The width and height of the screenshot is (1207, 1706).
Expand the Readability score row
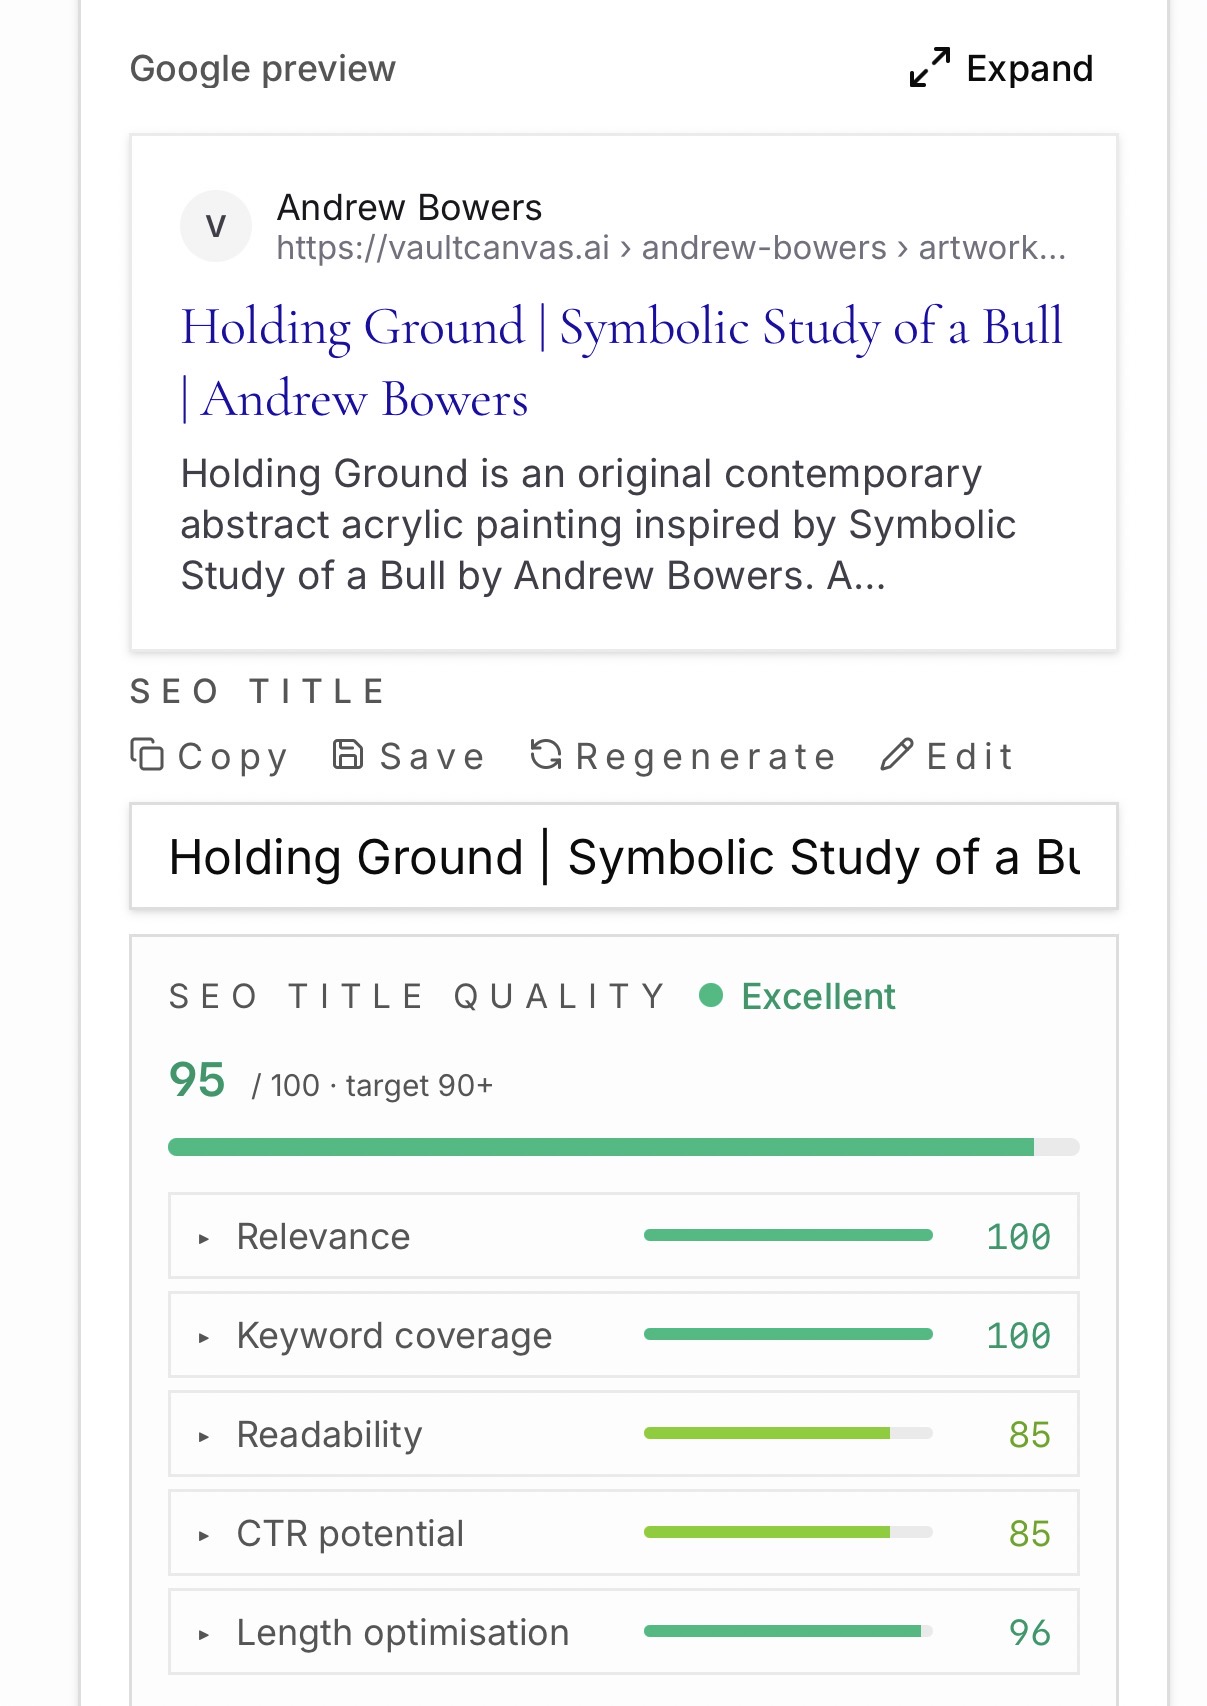point(624,1434)
